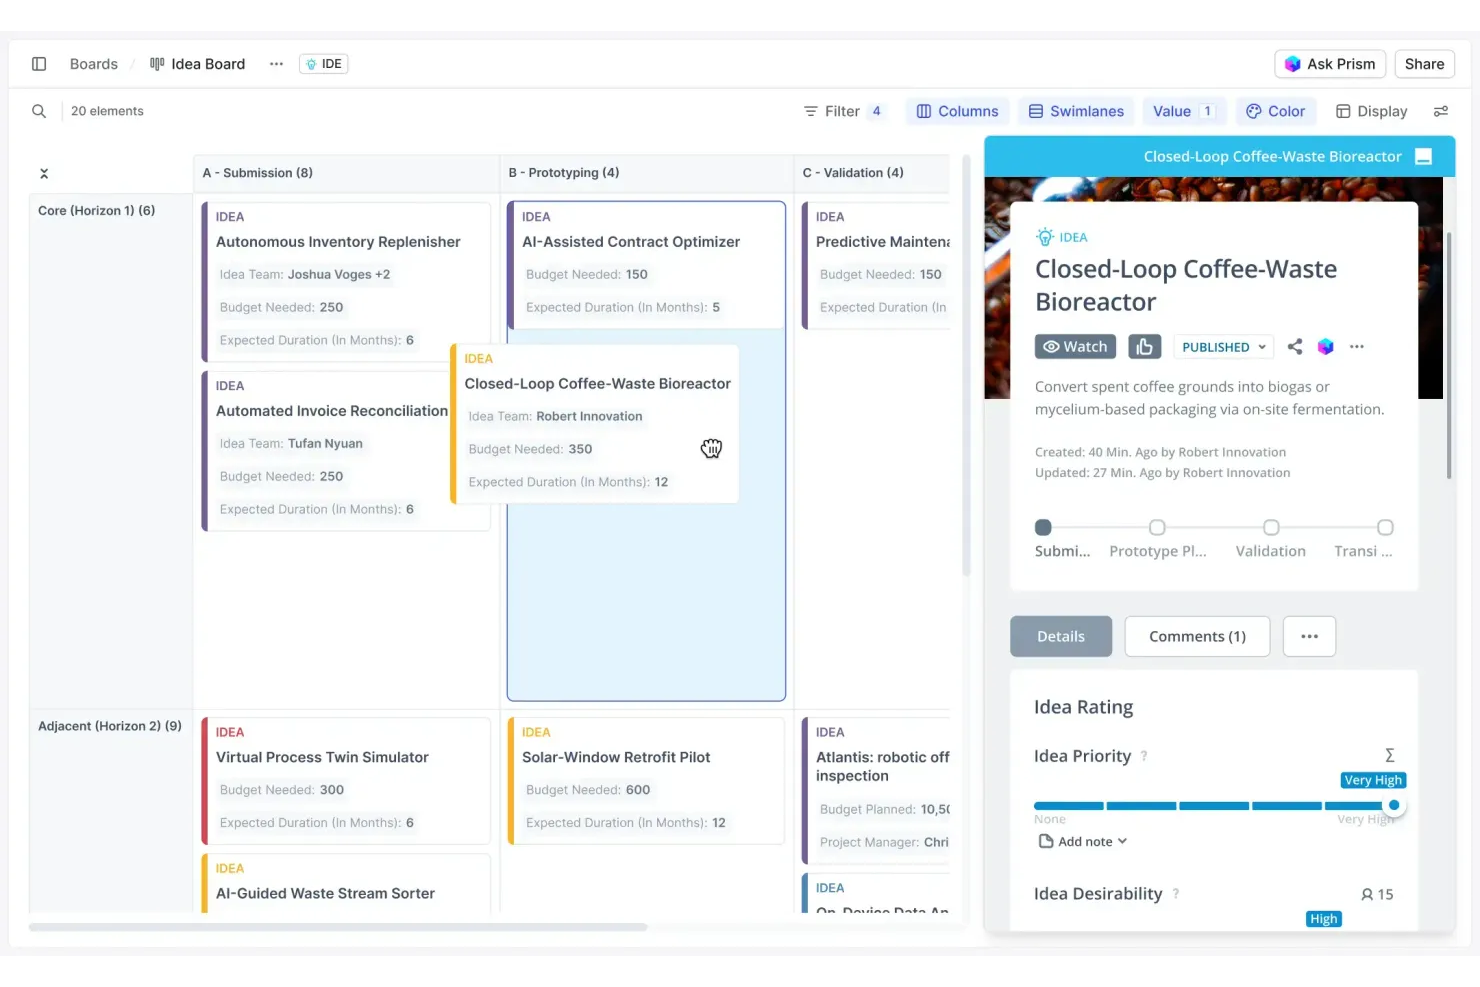Open the Columns configuration

coord(958,111)
